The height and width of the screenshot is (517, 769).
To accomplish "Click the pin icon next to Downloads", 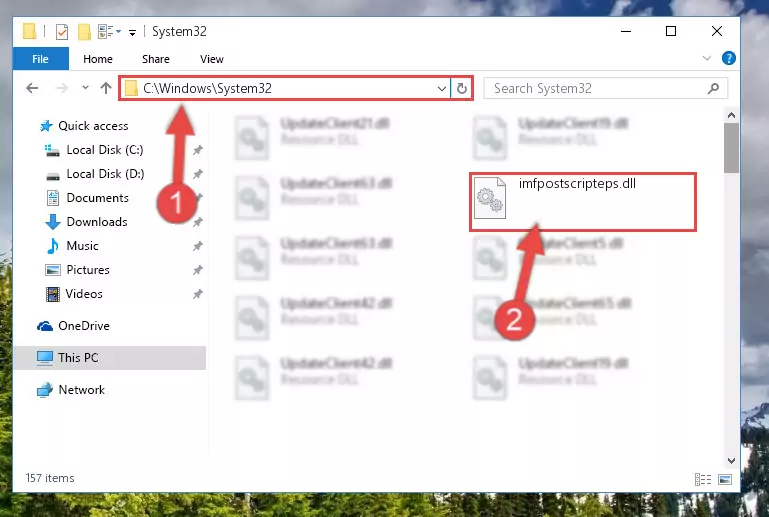I will 198,222.
